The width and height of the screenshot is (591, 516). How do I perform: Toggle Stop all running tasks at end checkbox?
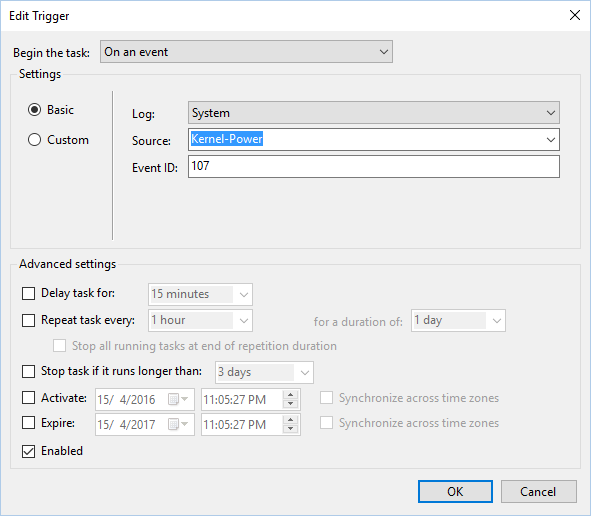[x=60, y=346]
